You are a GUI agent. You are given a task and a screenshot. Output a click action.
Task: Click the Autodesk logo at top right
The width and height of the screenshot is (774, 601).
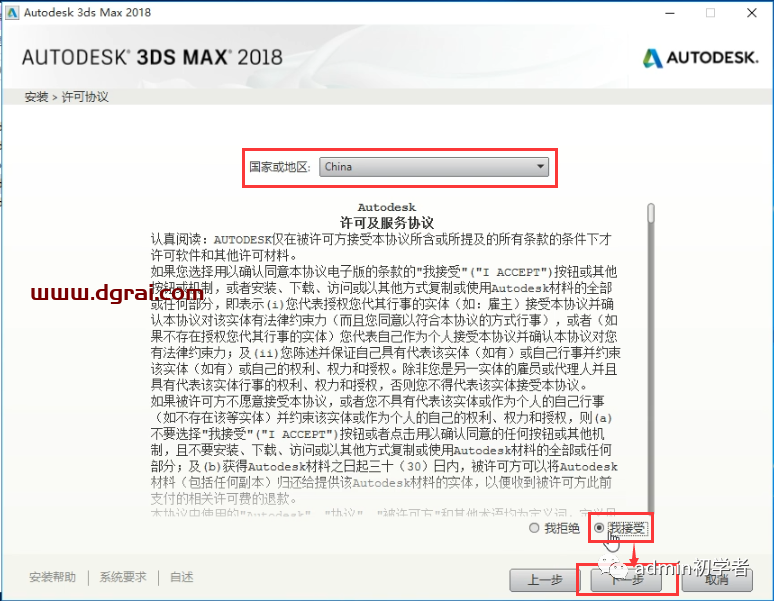pos(700,58)
